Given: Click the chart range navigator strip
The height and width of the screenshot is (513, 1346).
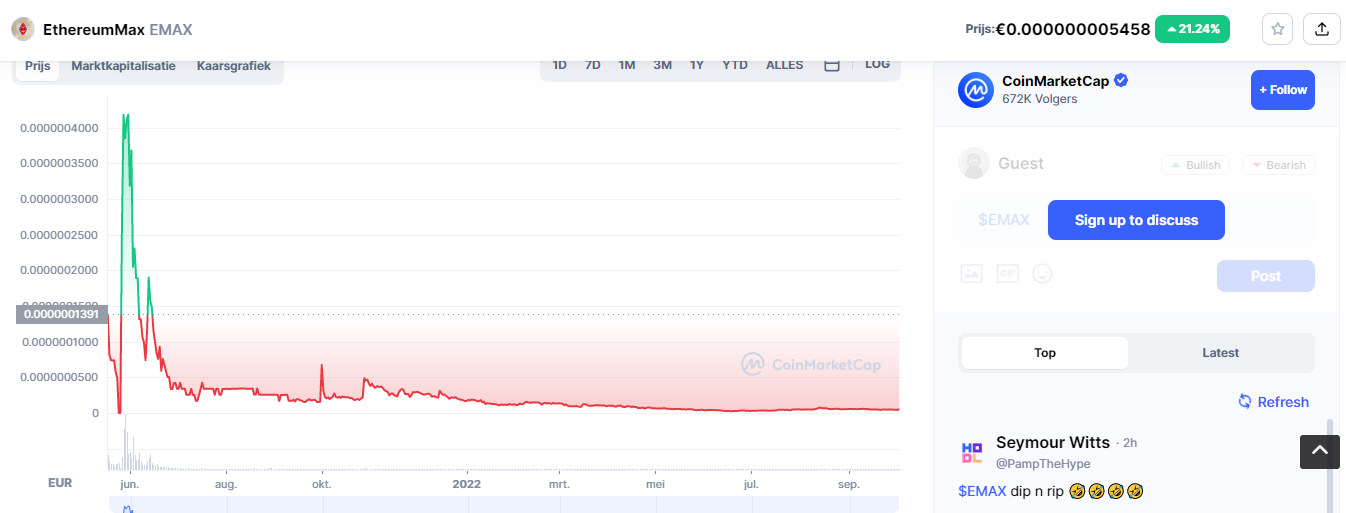Looking at the screenshot, I should tap(504, 505).
